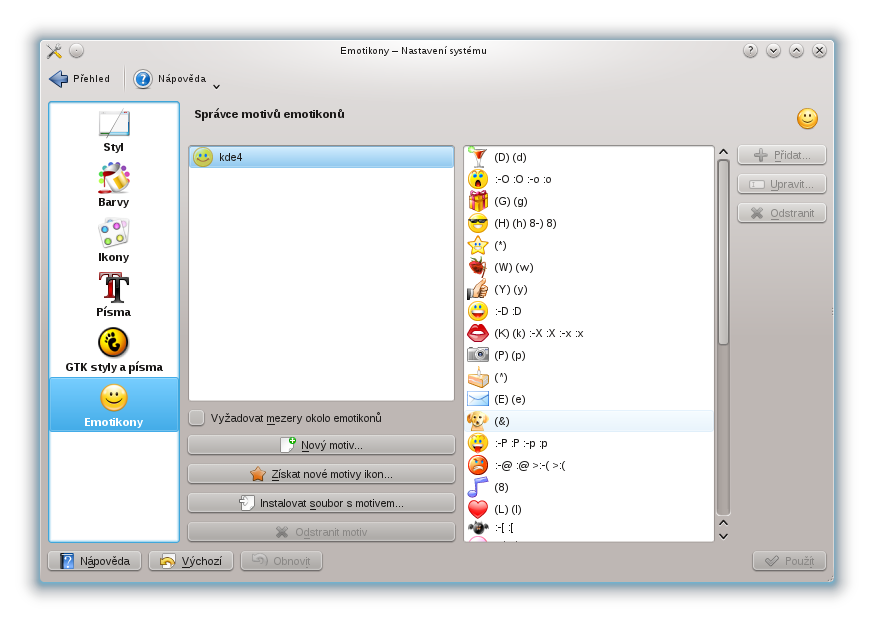Image resolution: width=874 pixels, height=622 pixels.
Task: Click Získat nové motivy ikon button
Action: click(322, 474)
